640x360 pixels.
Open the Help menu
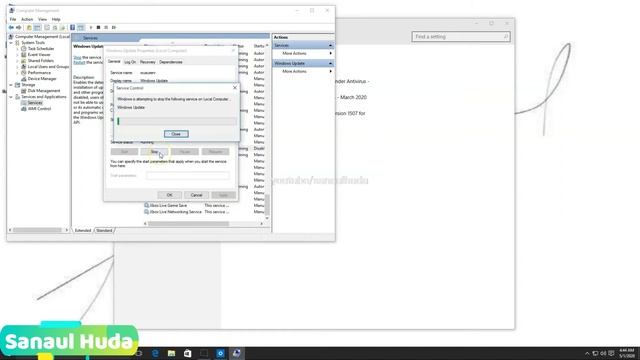tap(56, 19)
